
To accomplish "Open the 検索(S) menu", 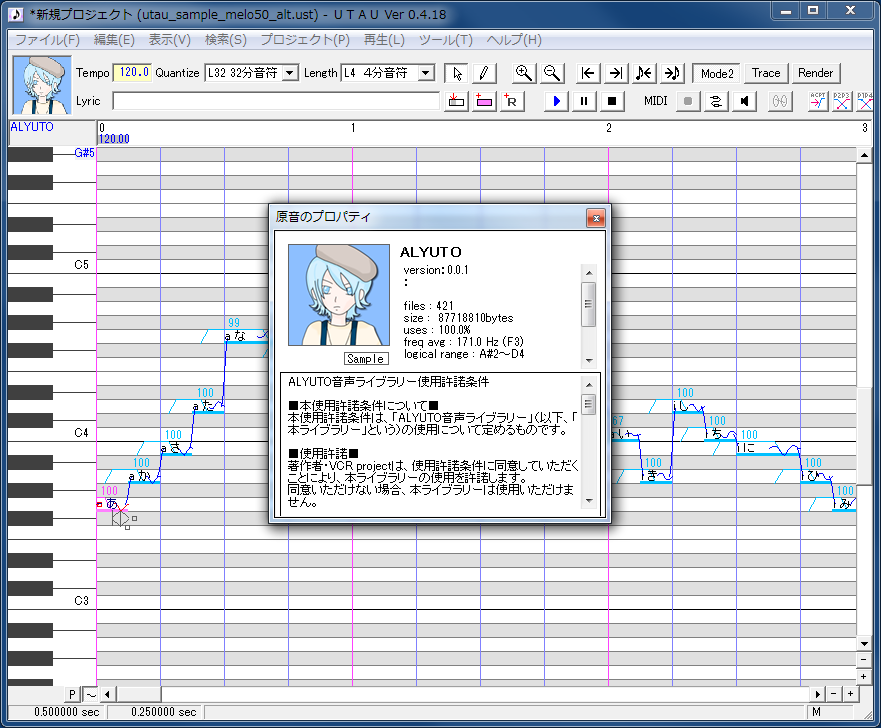I will pyautogui.click(x=225, y=40).
